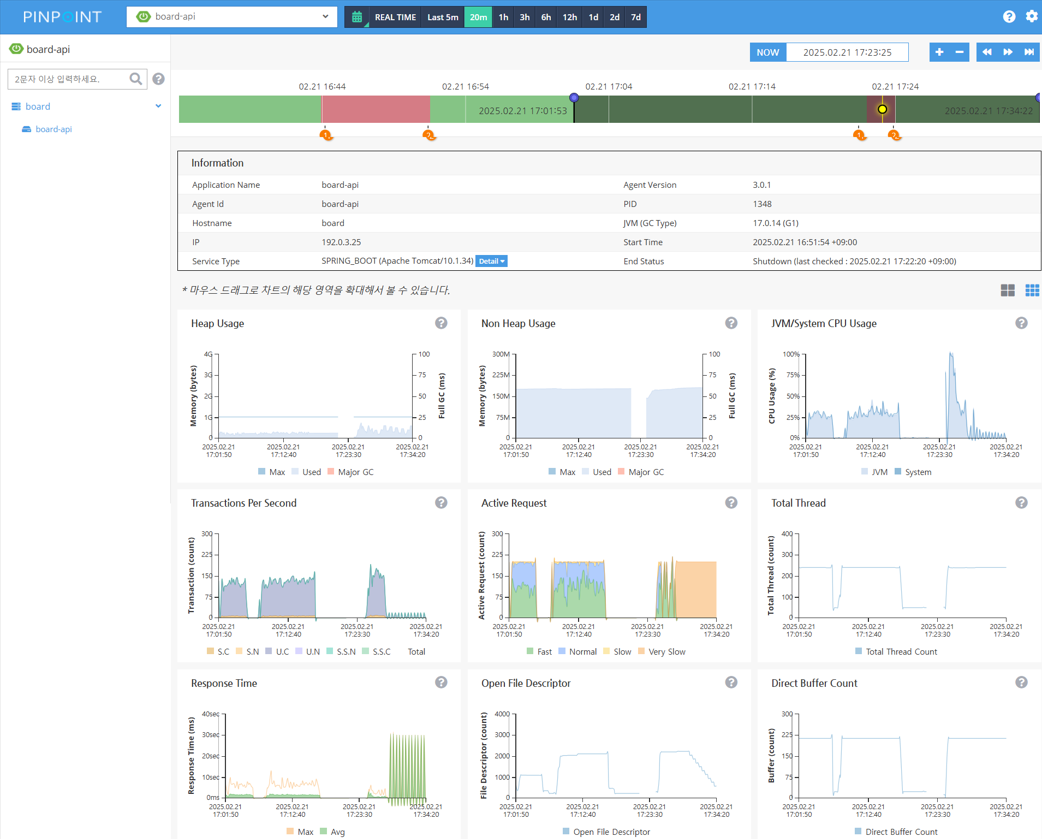Click blue range-start handle on timeline
This screenshot has height=839, width=1042.
coord(574,98)
